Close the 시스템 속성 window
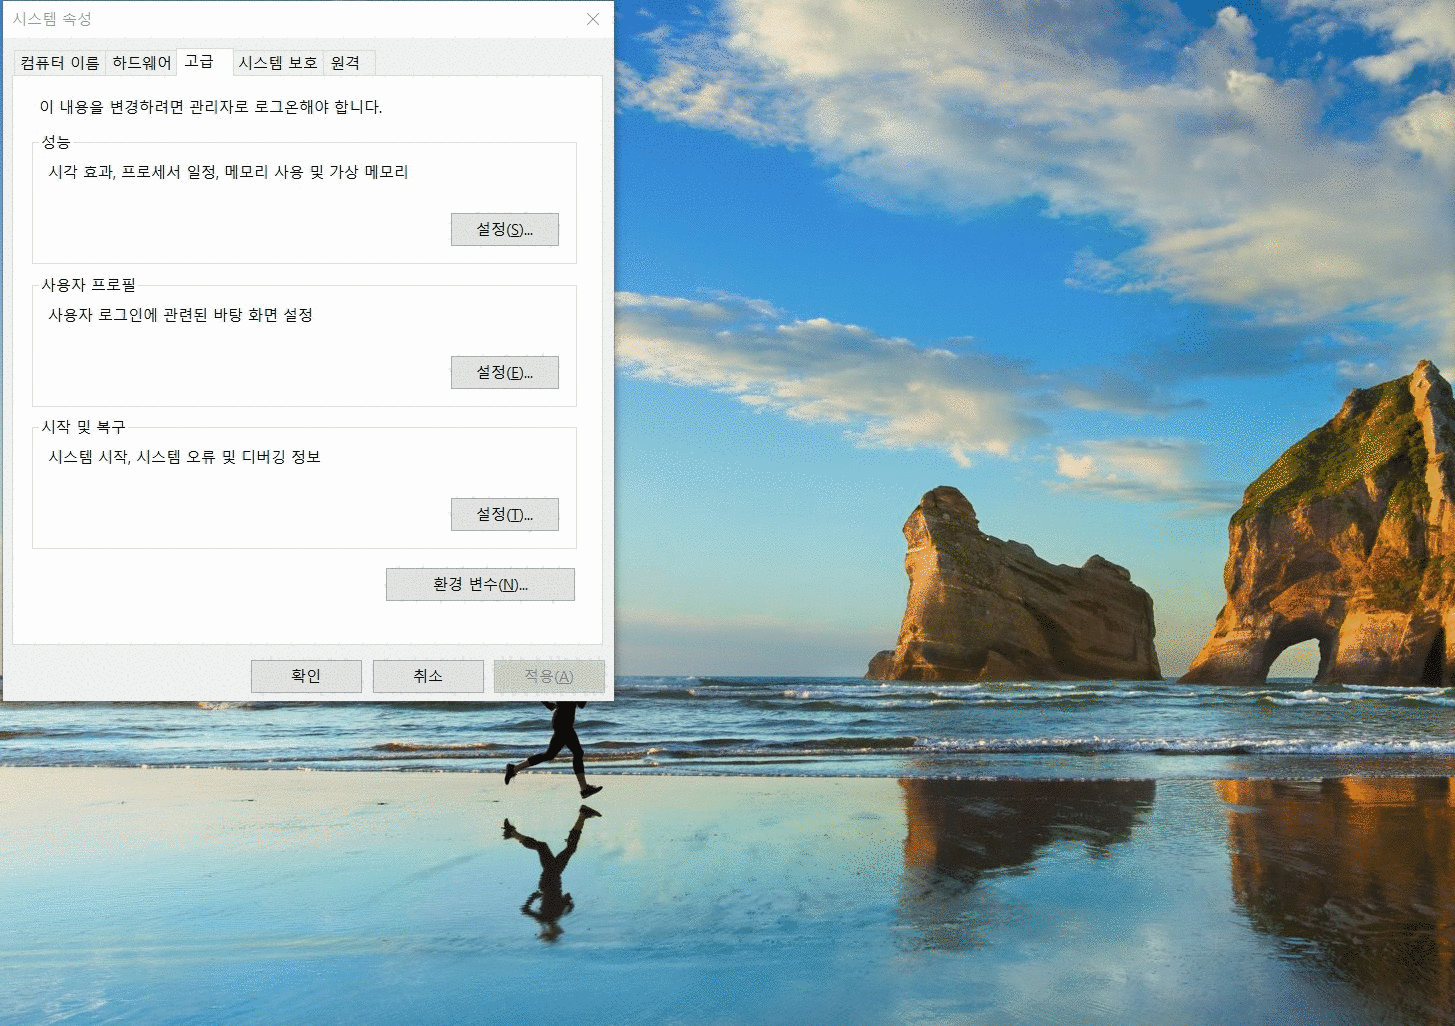 pyautogui.click(x=593, y=19)
